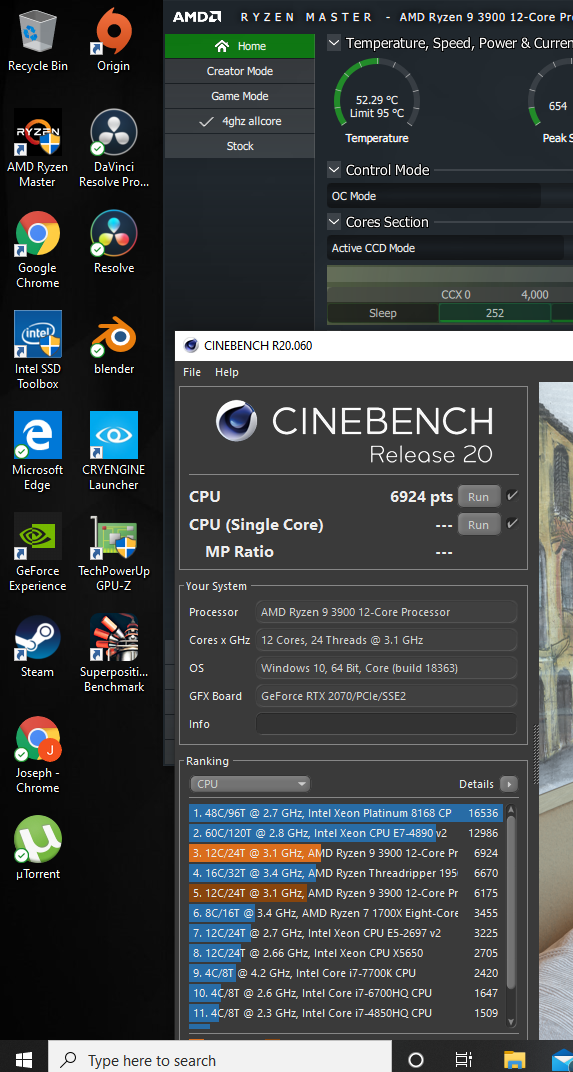
Task: Open Task View from the taskbar
Action: tap(464, 1059)
